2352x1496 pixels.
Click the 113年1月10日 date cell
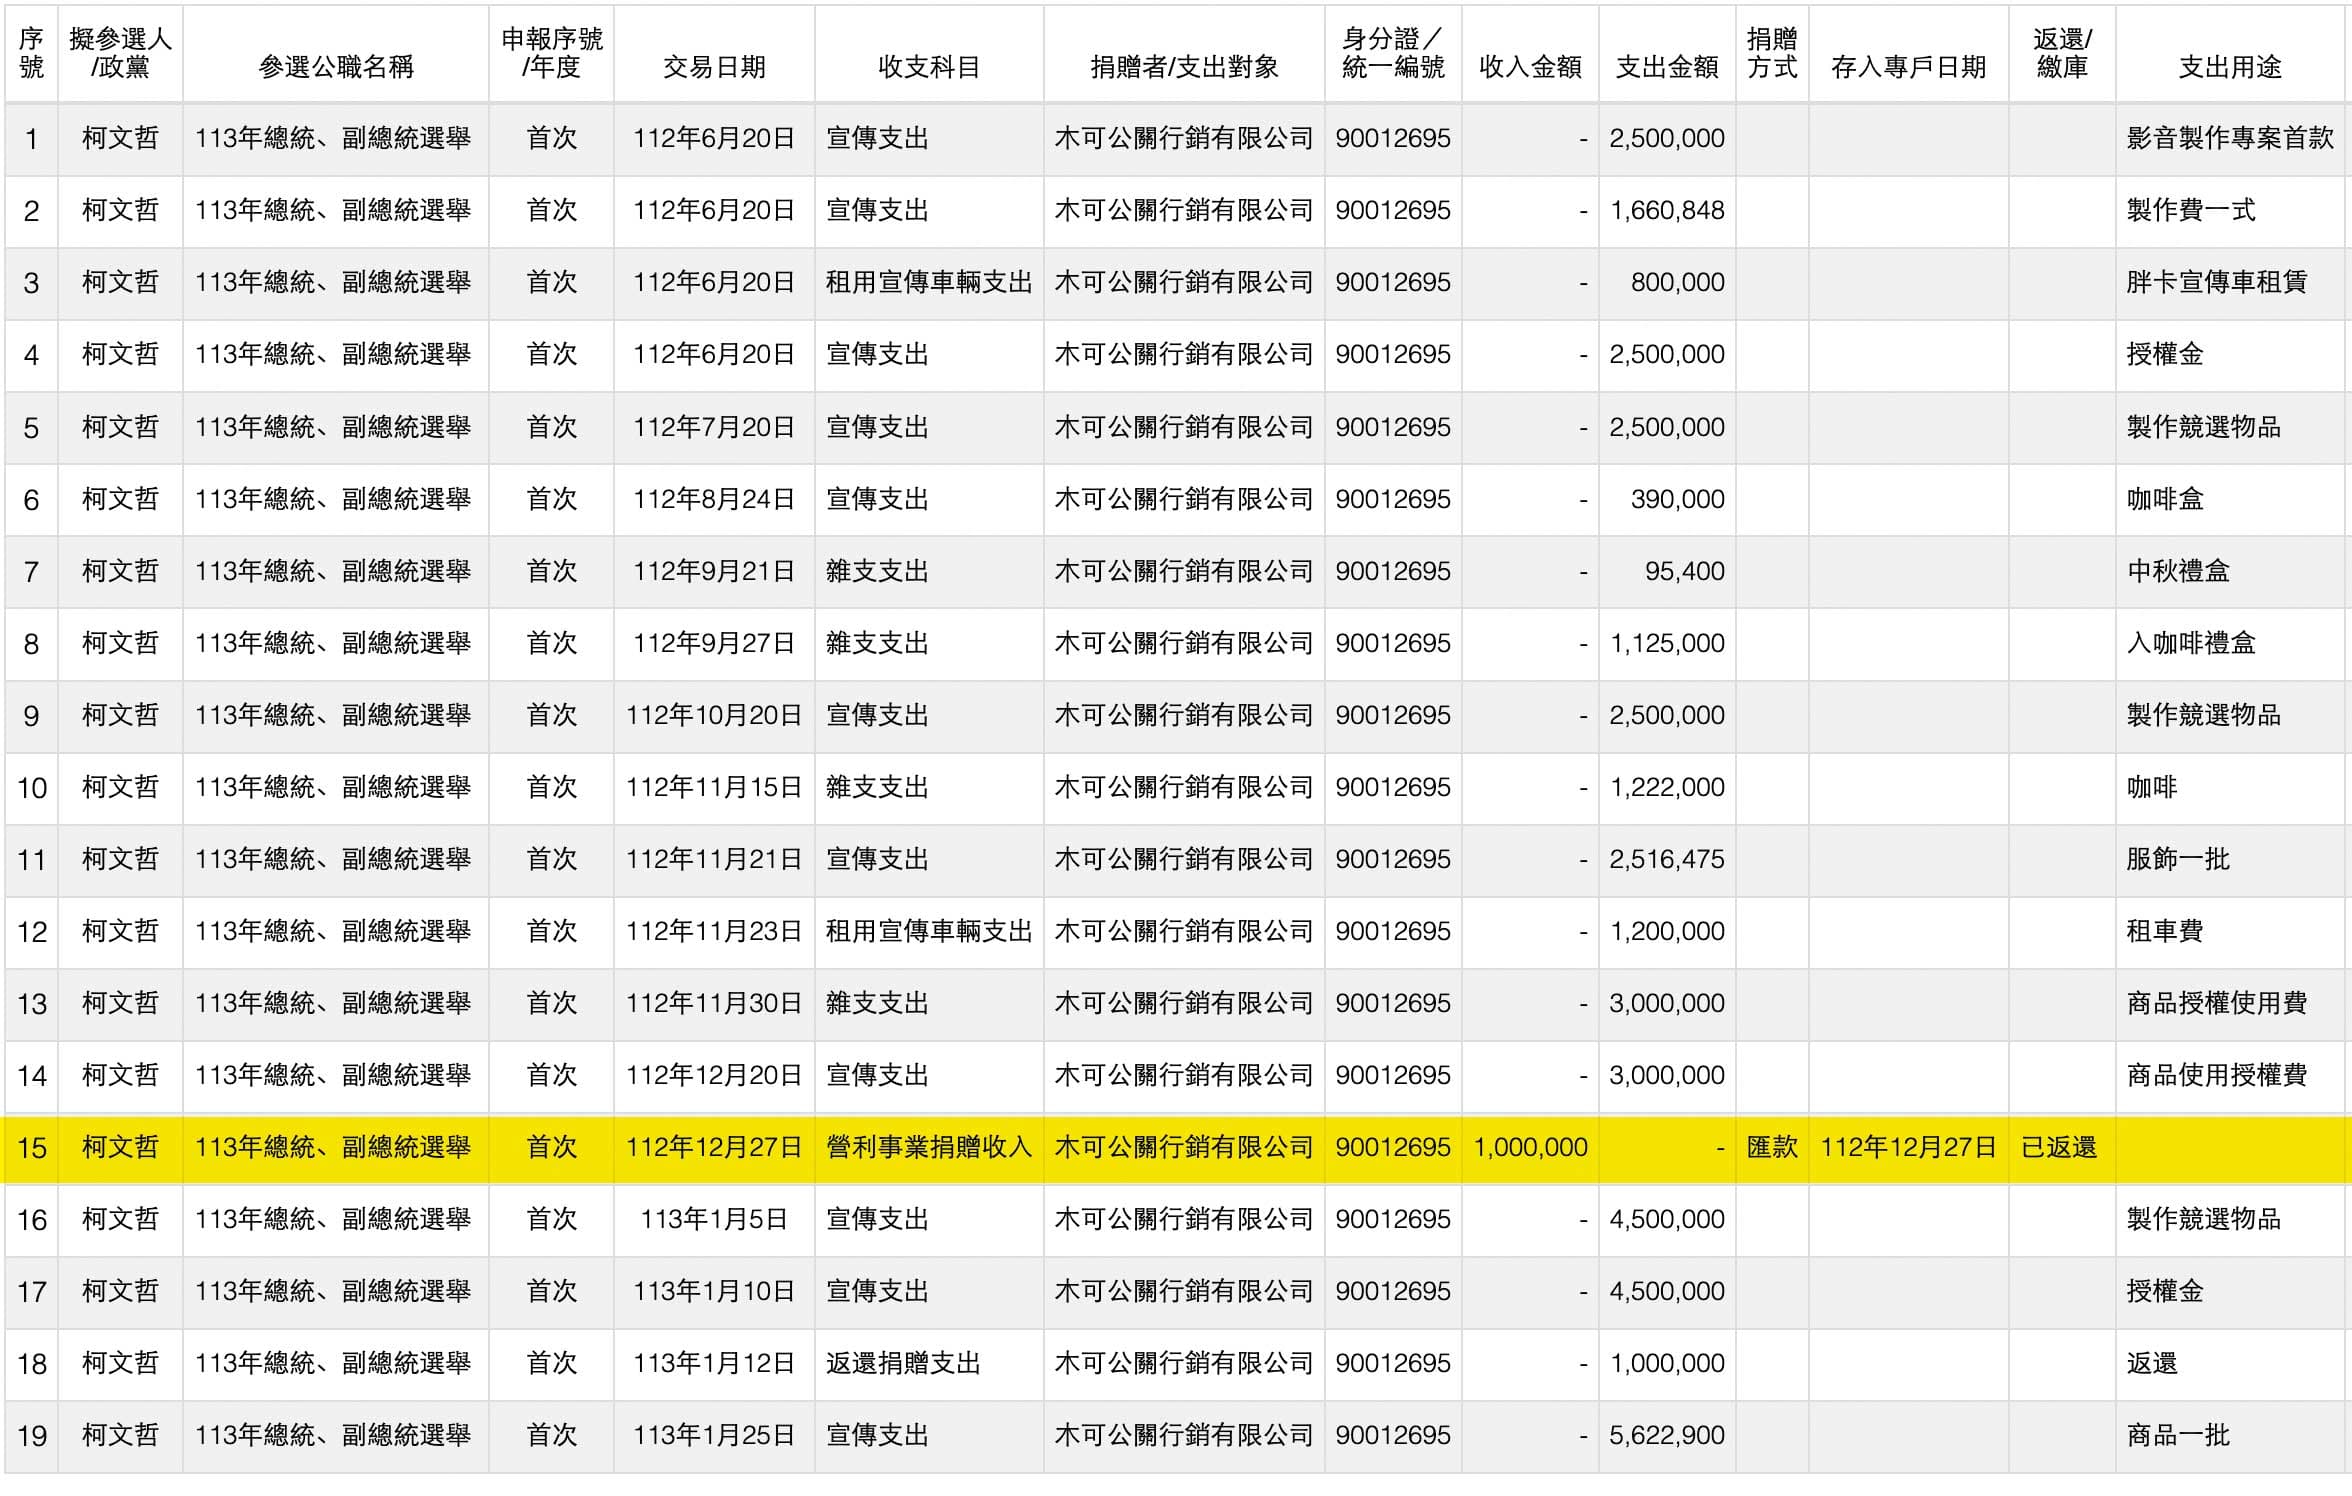pos(714,1291)
